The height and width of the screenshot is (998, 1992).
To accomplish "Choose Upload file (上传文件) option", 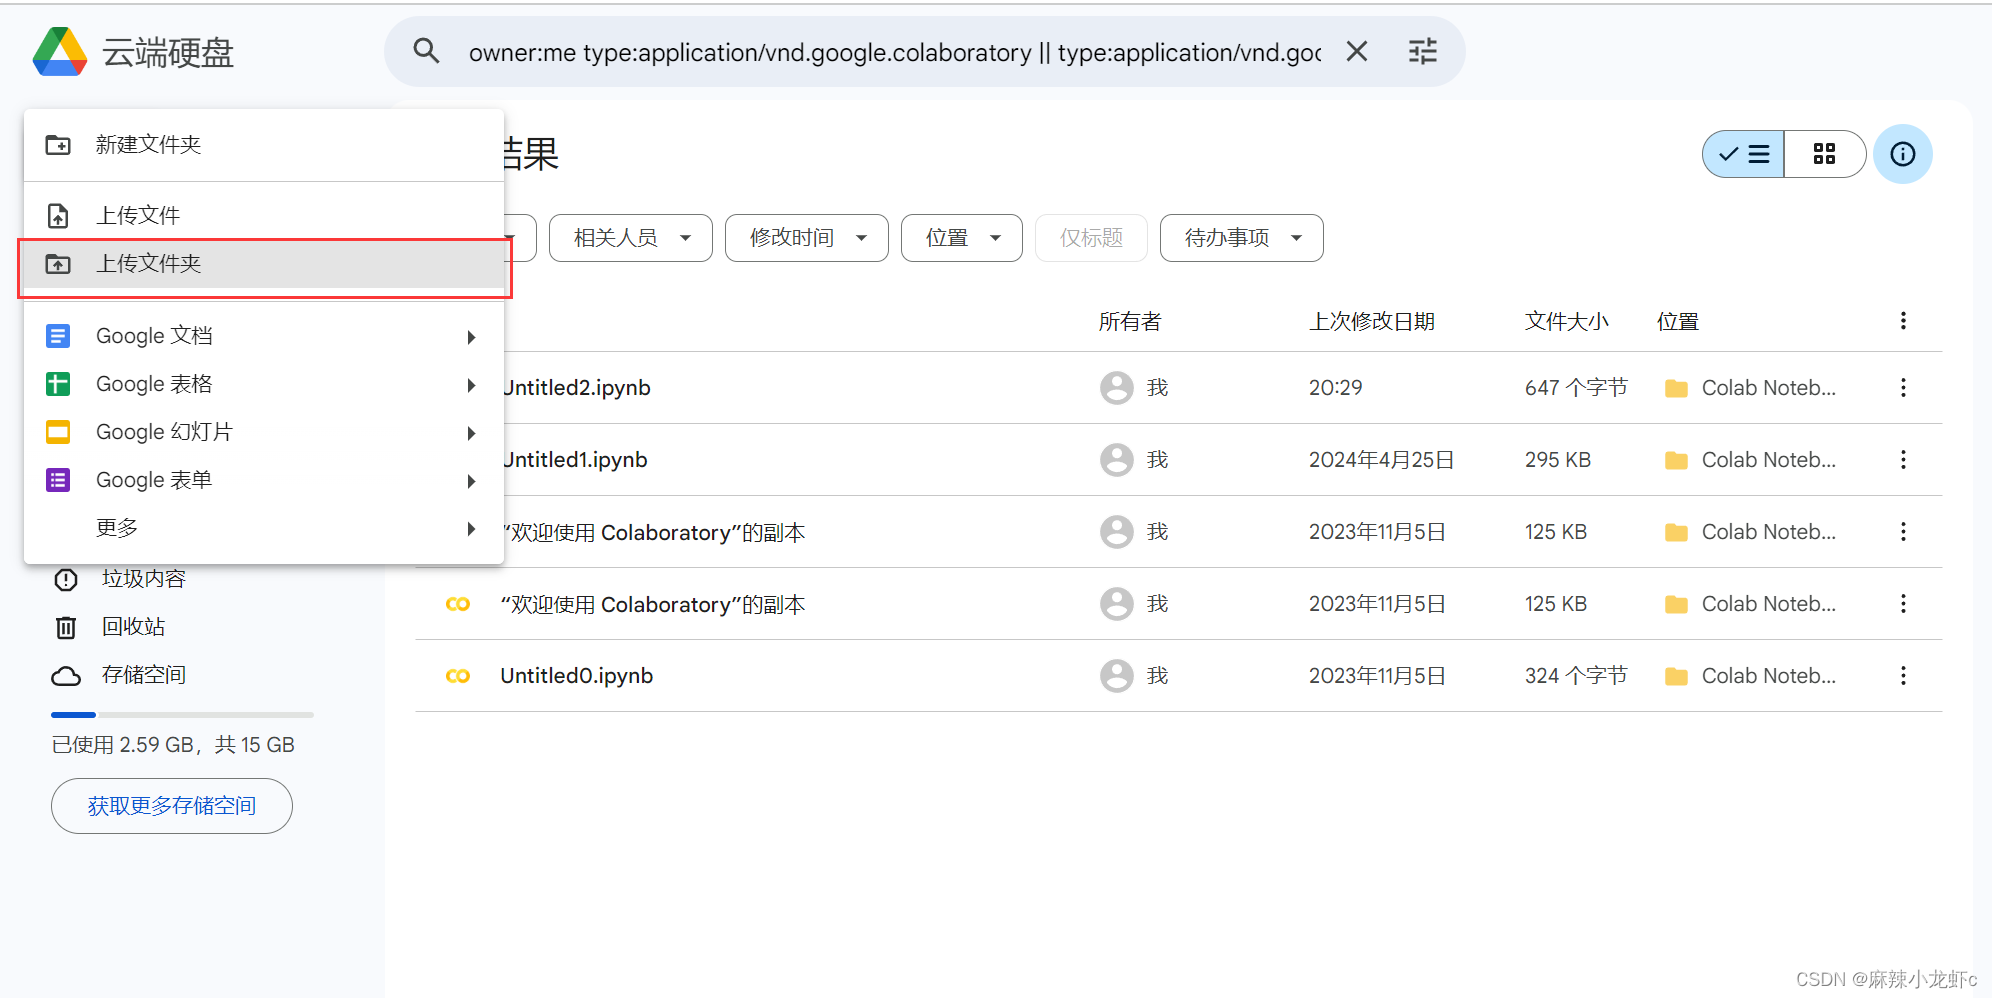I will click(x=264, y=215).
